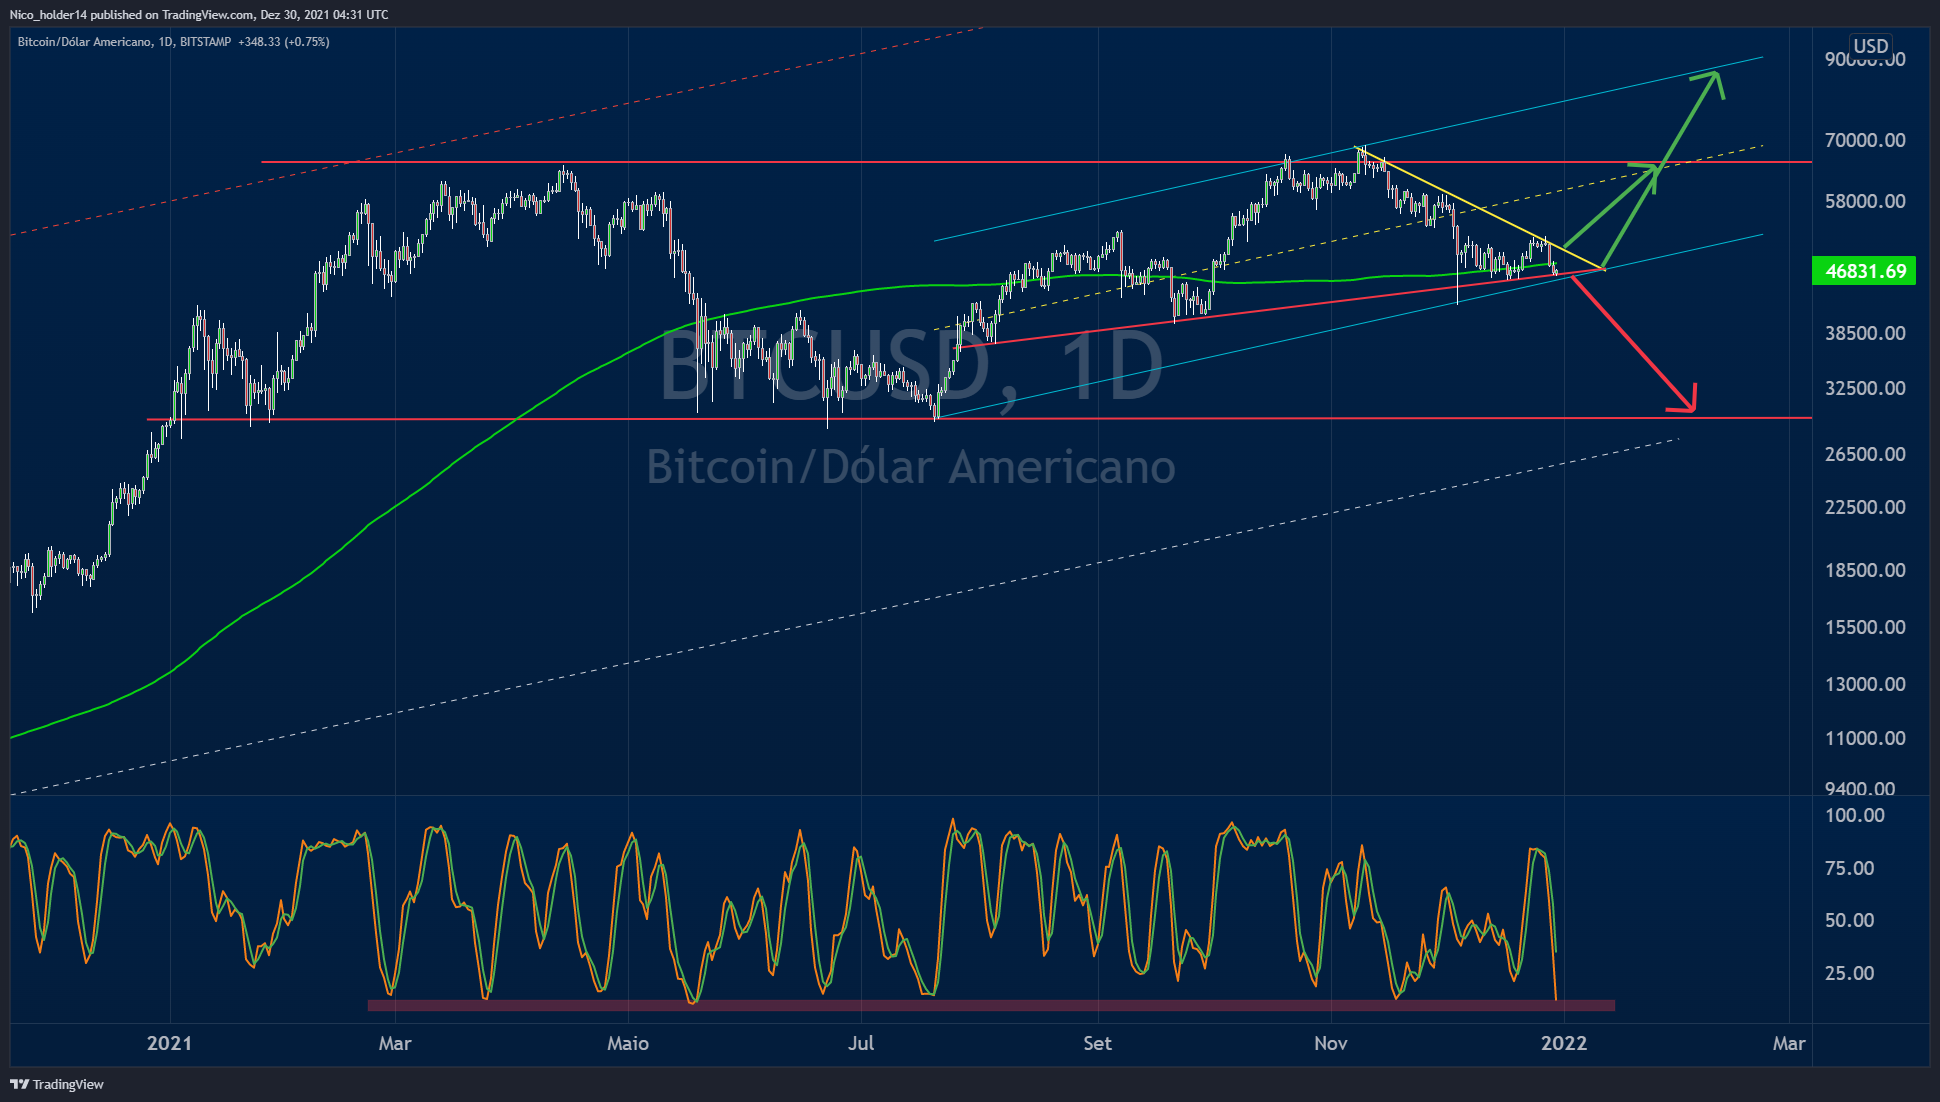This screenshot has height=1102, width=1940.
Task: Click the 9400.00 price axis label
Action: 1860,789
